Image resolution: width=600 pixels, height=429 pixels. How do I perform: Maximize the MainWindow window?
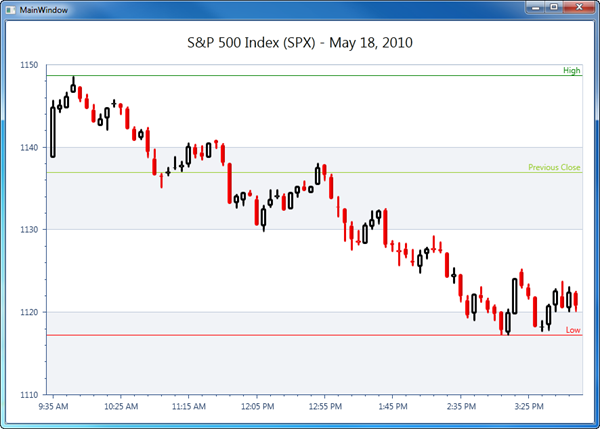(x=554, y=8)
